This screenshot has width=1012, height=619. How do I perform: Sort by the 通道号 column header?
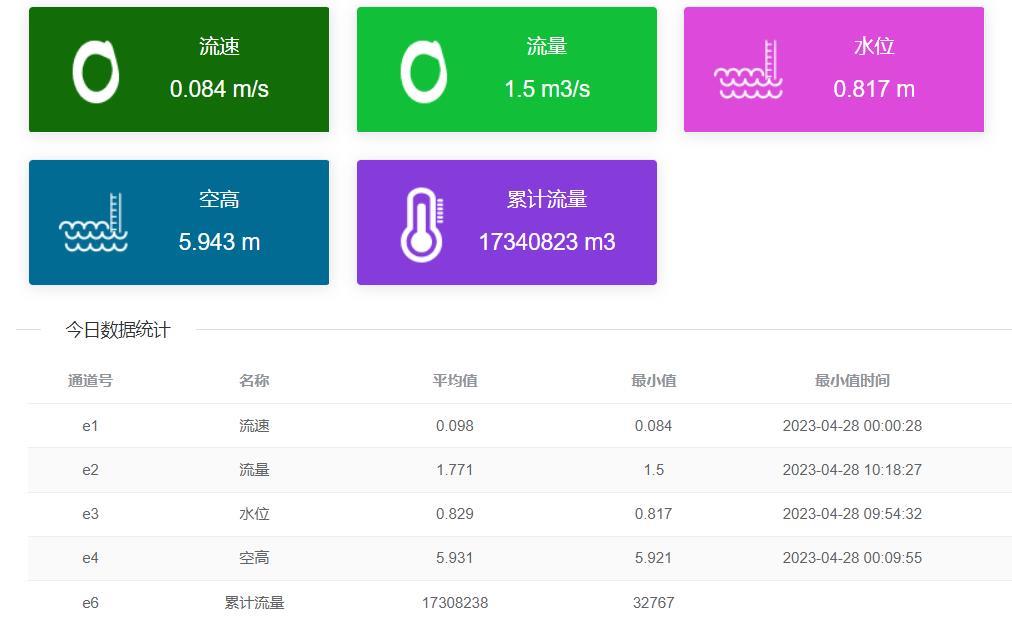(90, 381)
